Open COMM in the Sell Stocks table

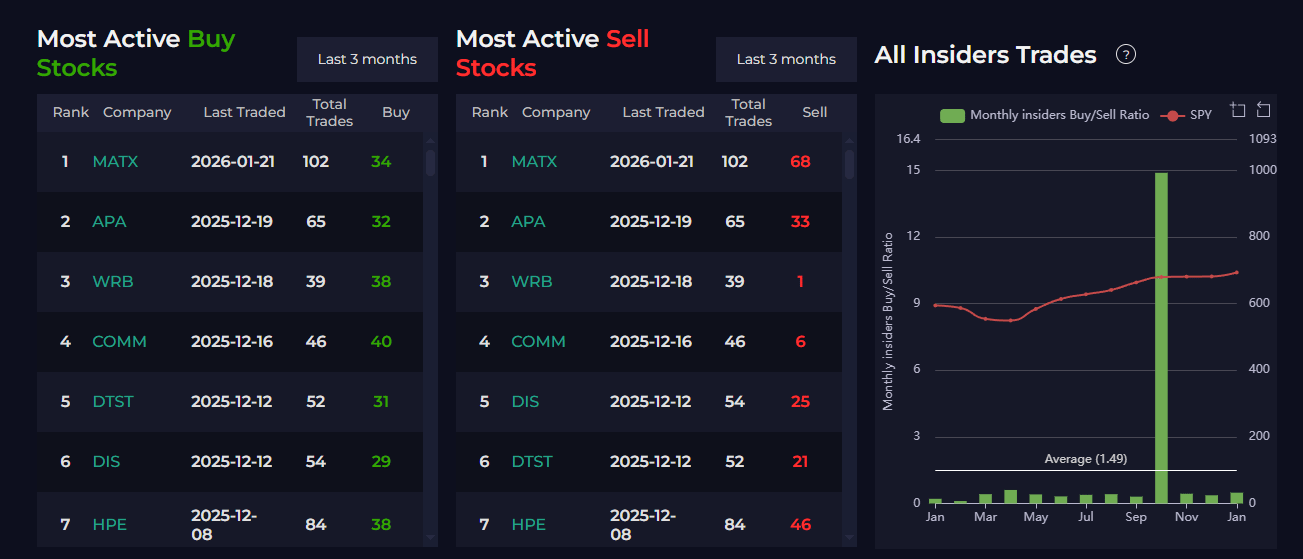(539, 341)
